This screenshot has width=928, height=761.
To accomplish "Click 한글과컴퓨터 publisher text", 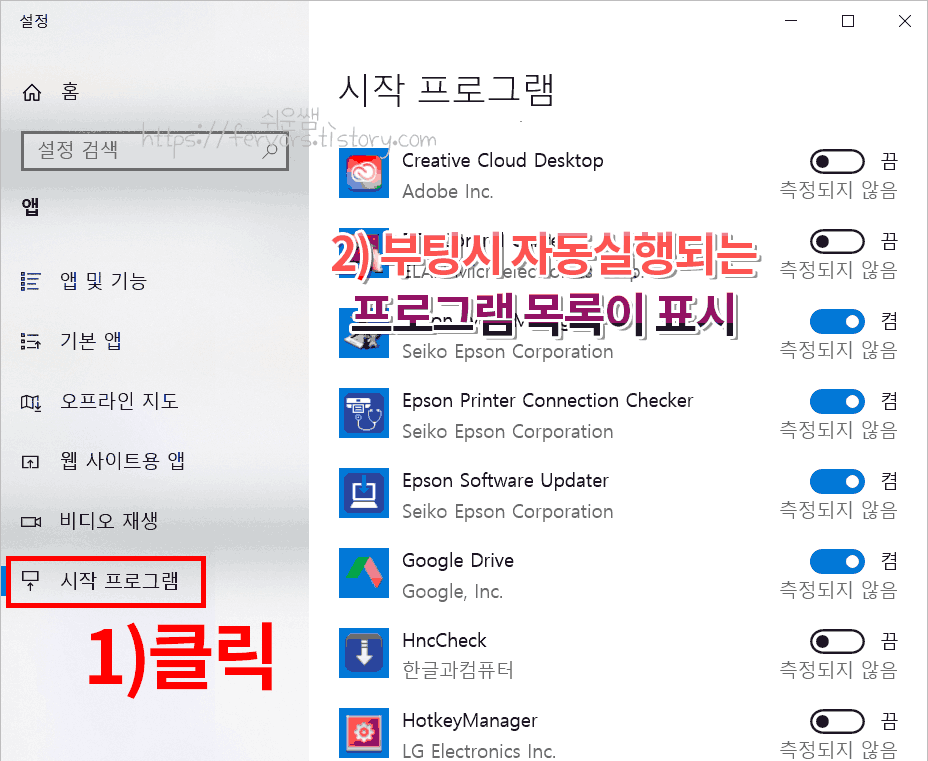I will (x=458, y=670).
